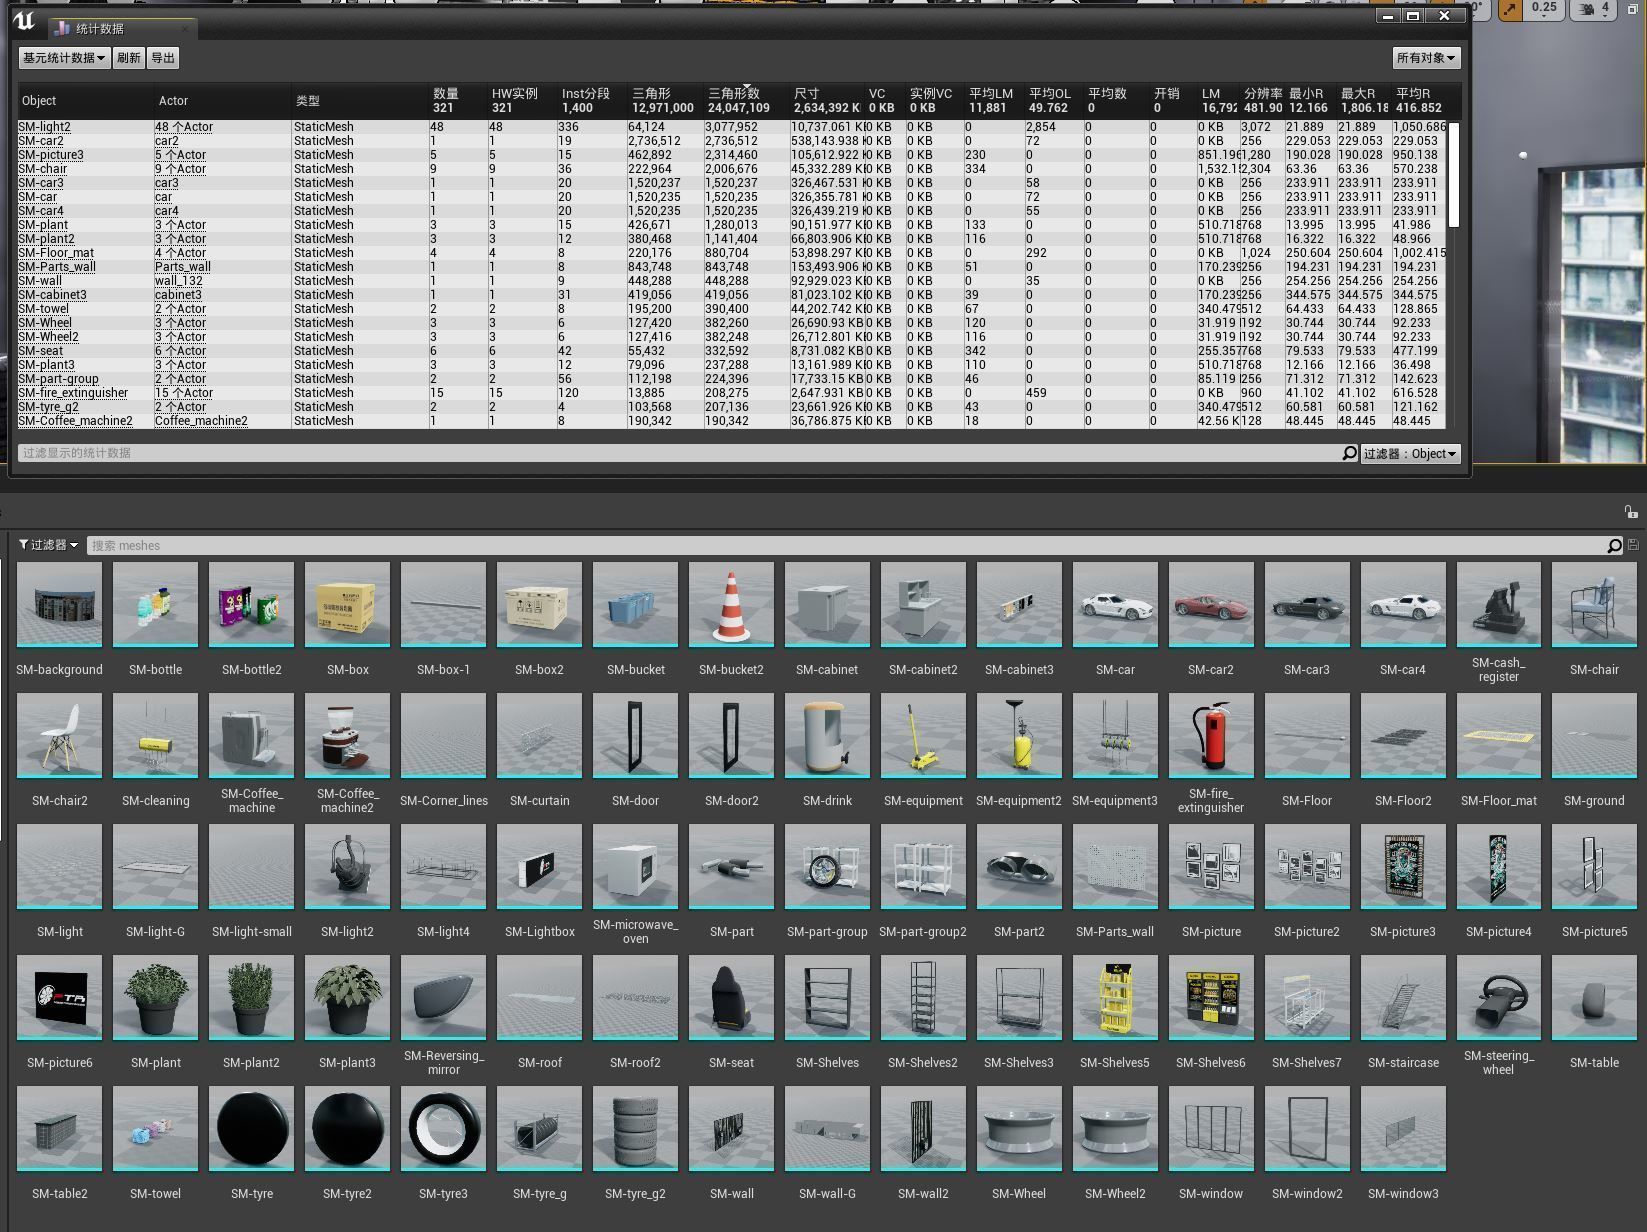This screenshot has height=1232, width=1647.
Task: Select the SM-box cardboard box asset
Action: [x=348, y=604]
